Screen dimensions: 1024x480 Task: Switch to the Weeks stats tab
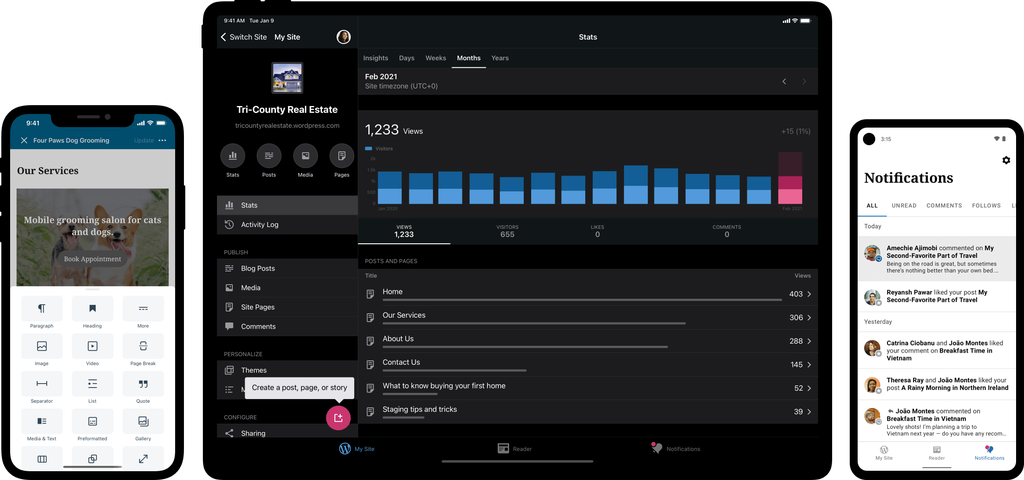point(436,58)
